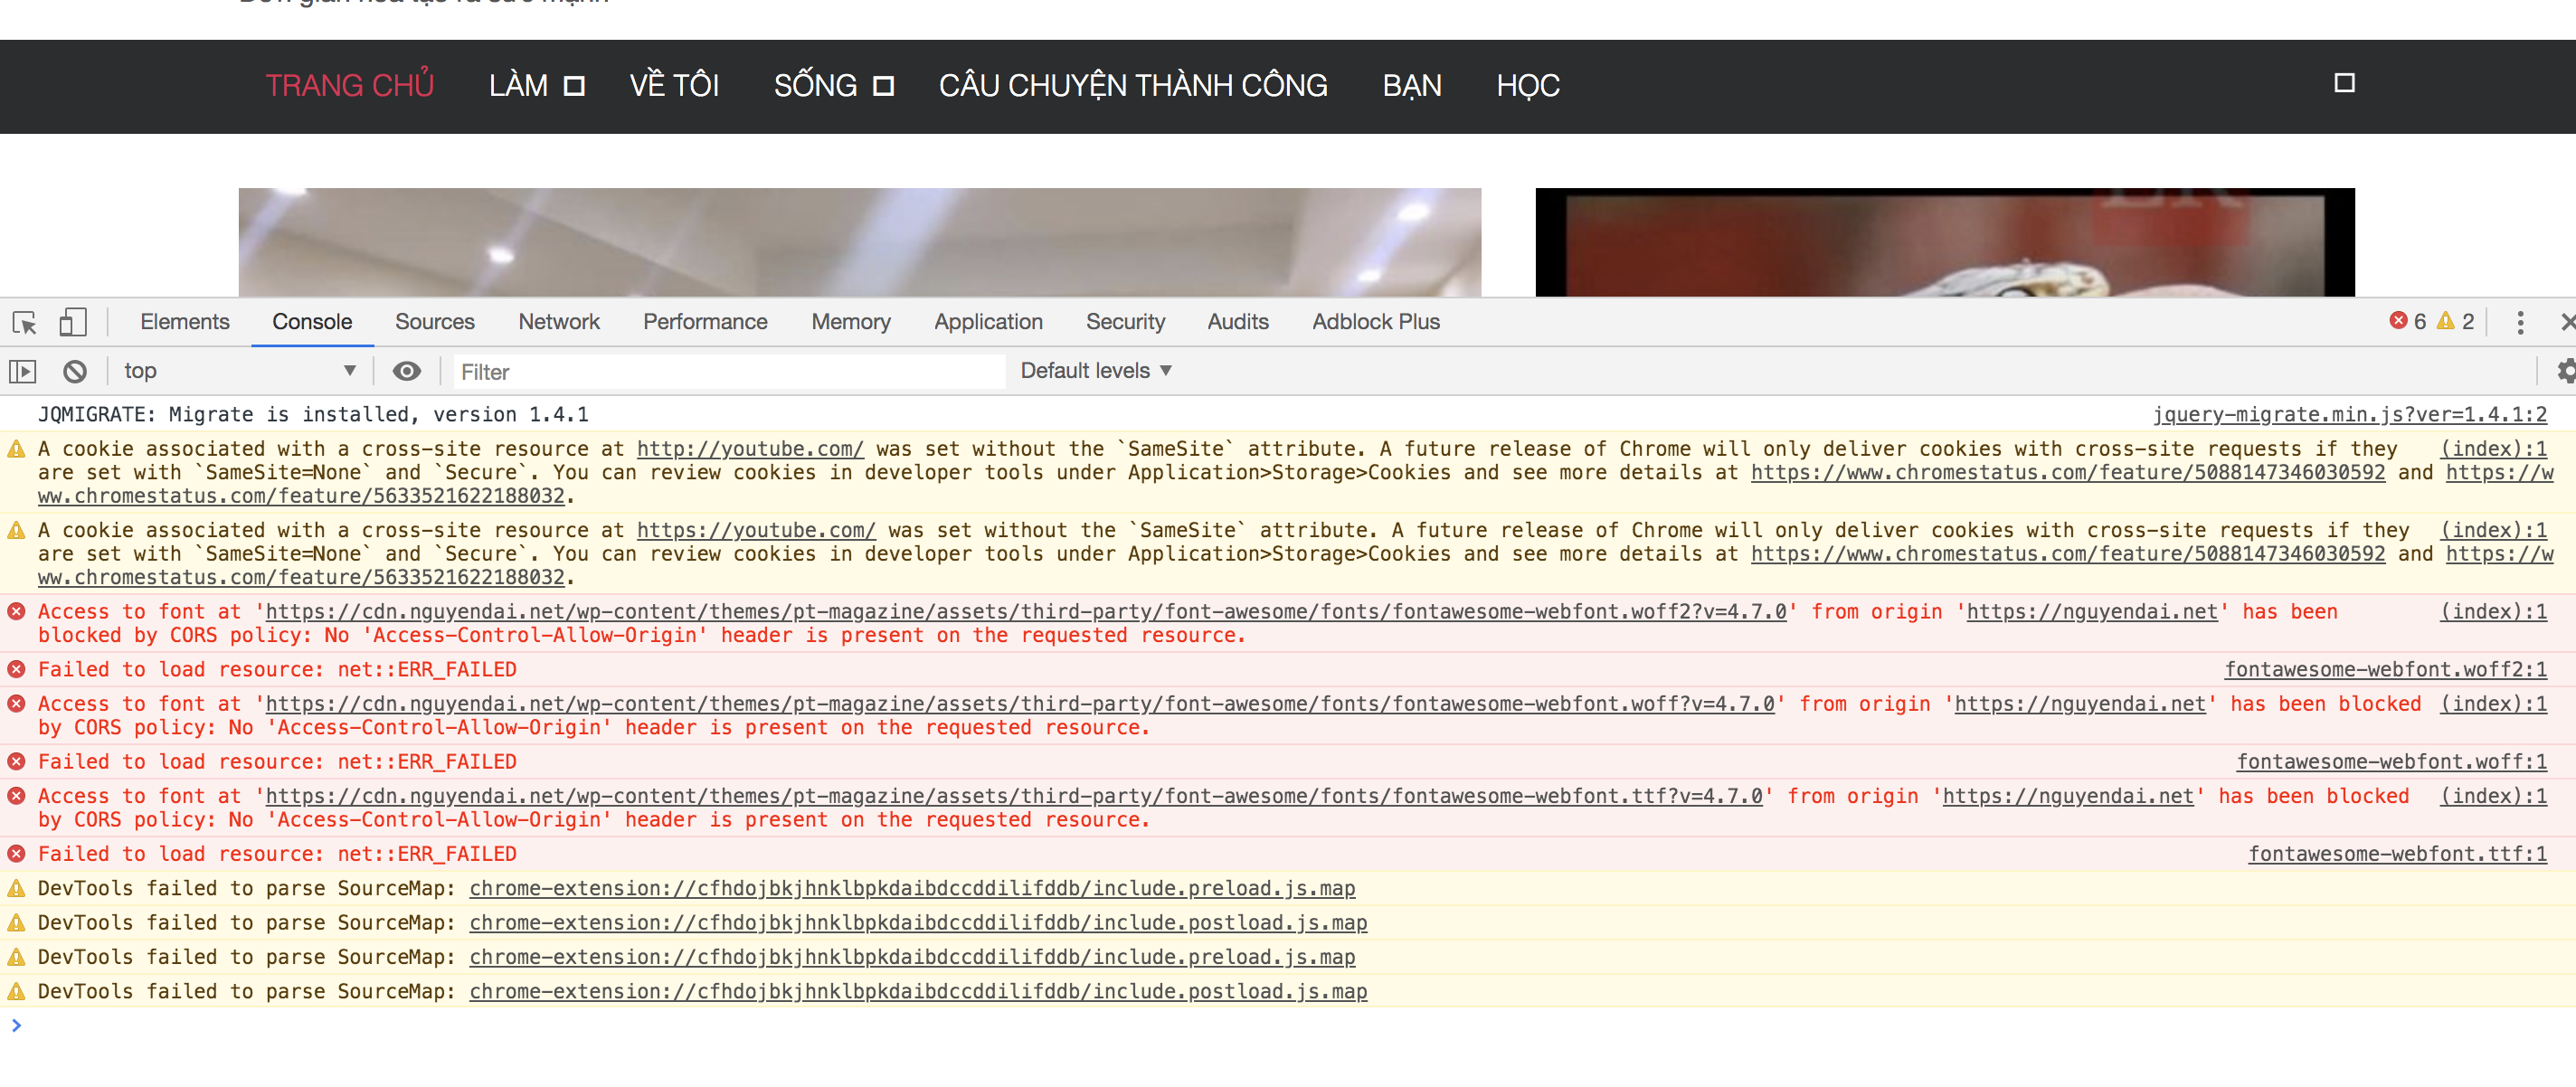The height and width of the screenshot is (1087, 2576).
Task: Open live expression eye icon
Action: click(406, 372)
